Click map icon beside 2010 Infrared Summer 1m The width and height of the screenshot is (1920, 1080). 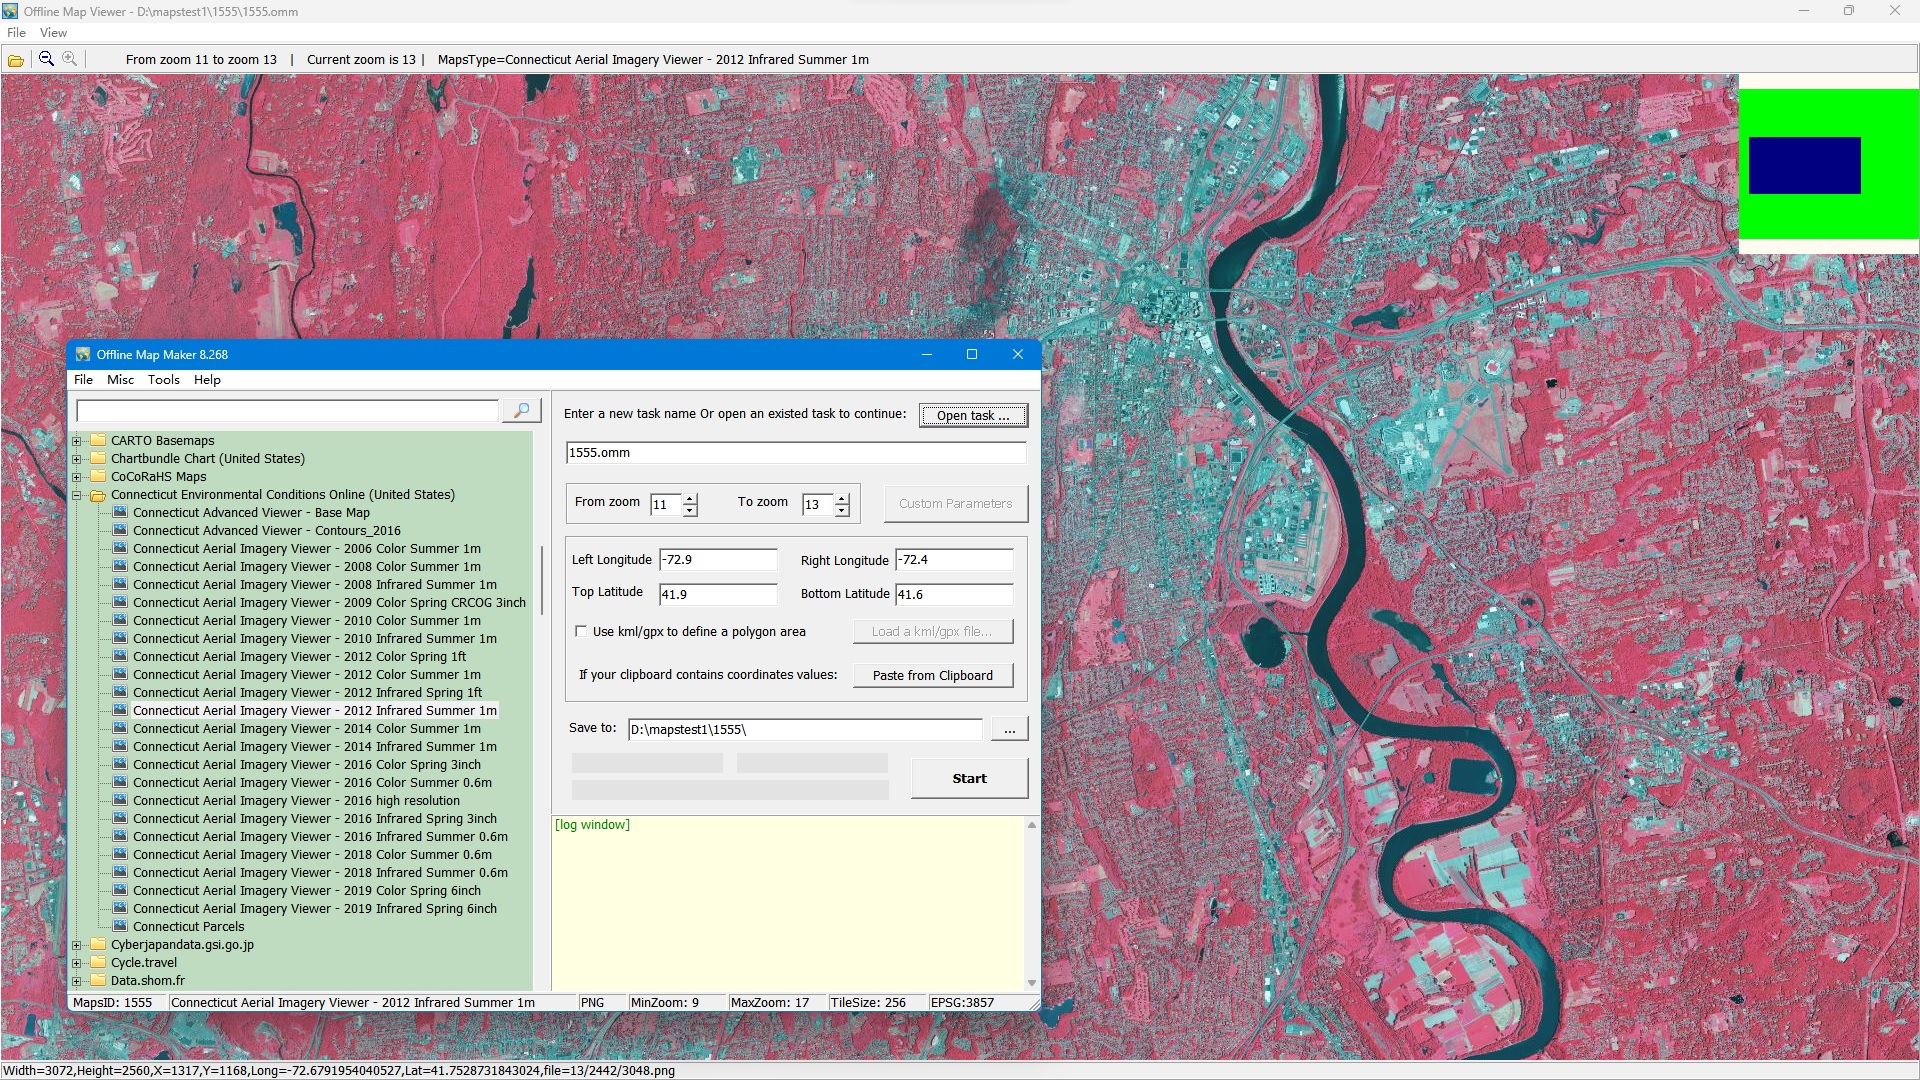tap(121, 638)
